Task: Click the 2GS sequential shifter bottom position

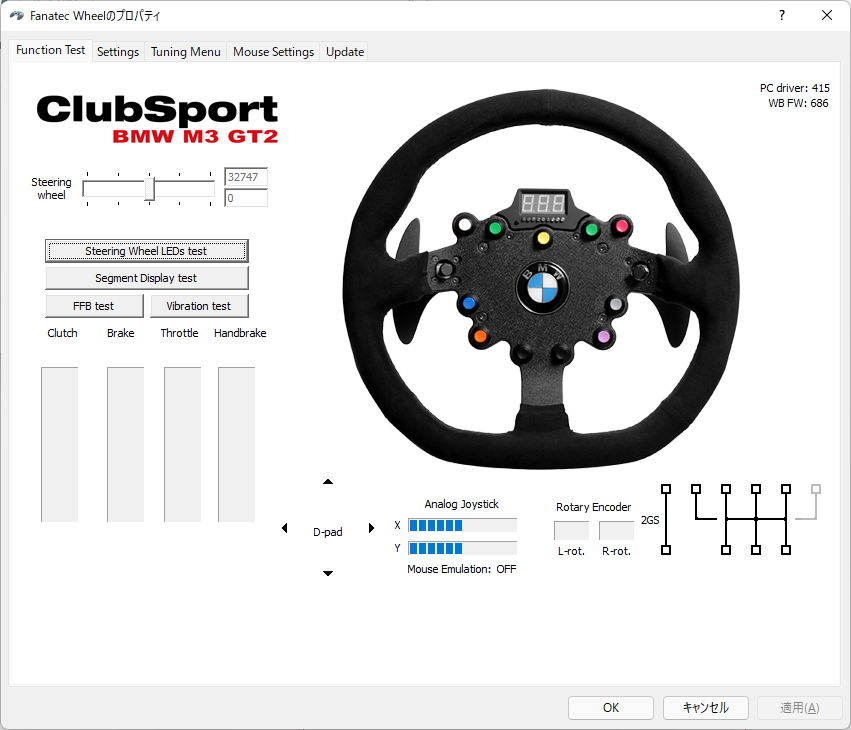Action: (666, 550)
